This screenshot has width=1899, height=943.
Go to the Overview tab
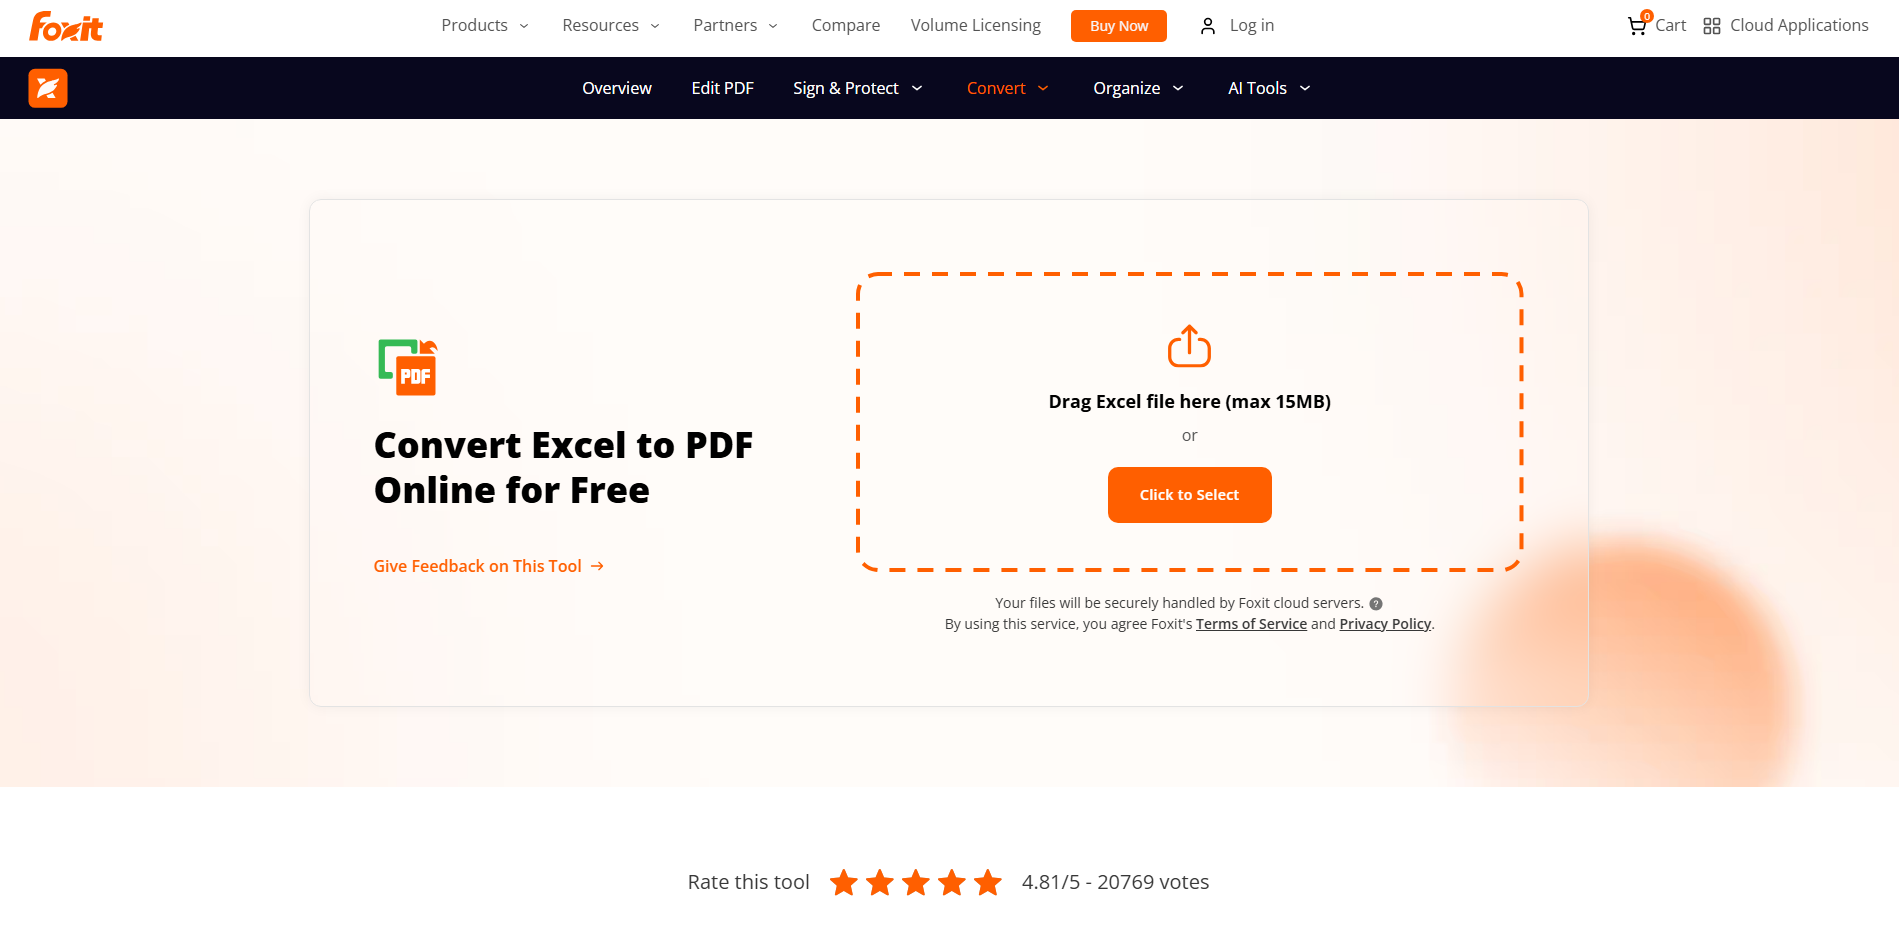point(617,88)
